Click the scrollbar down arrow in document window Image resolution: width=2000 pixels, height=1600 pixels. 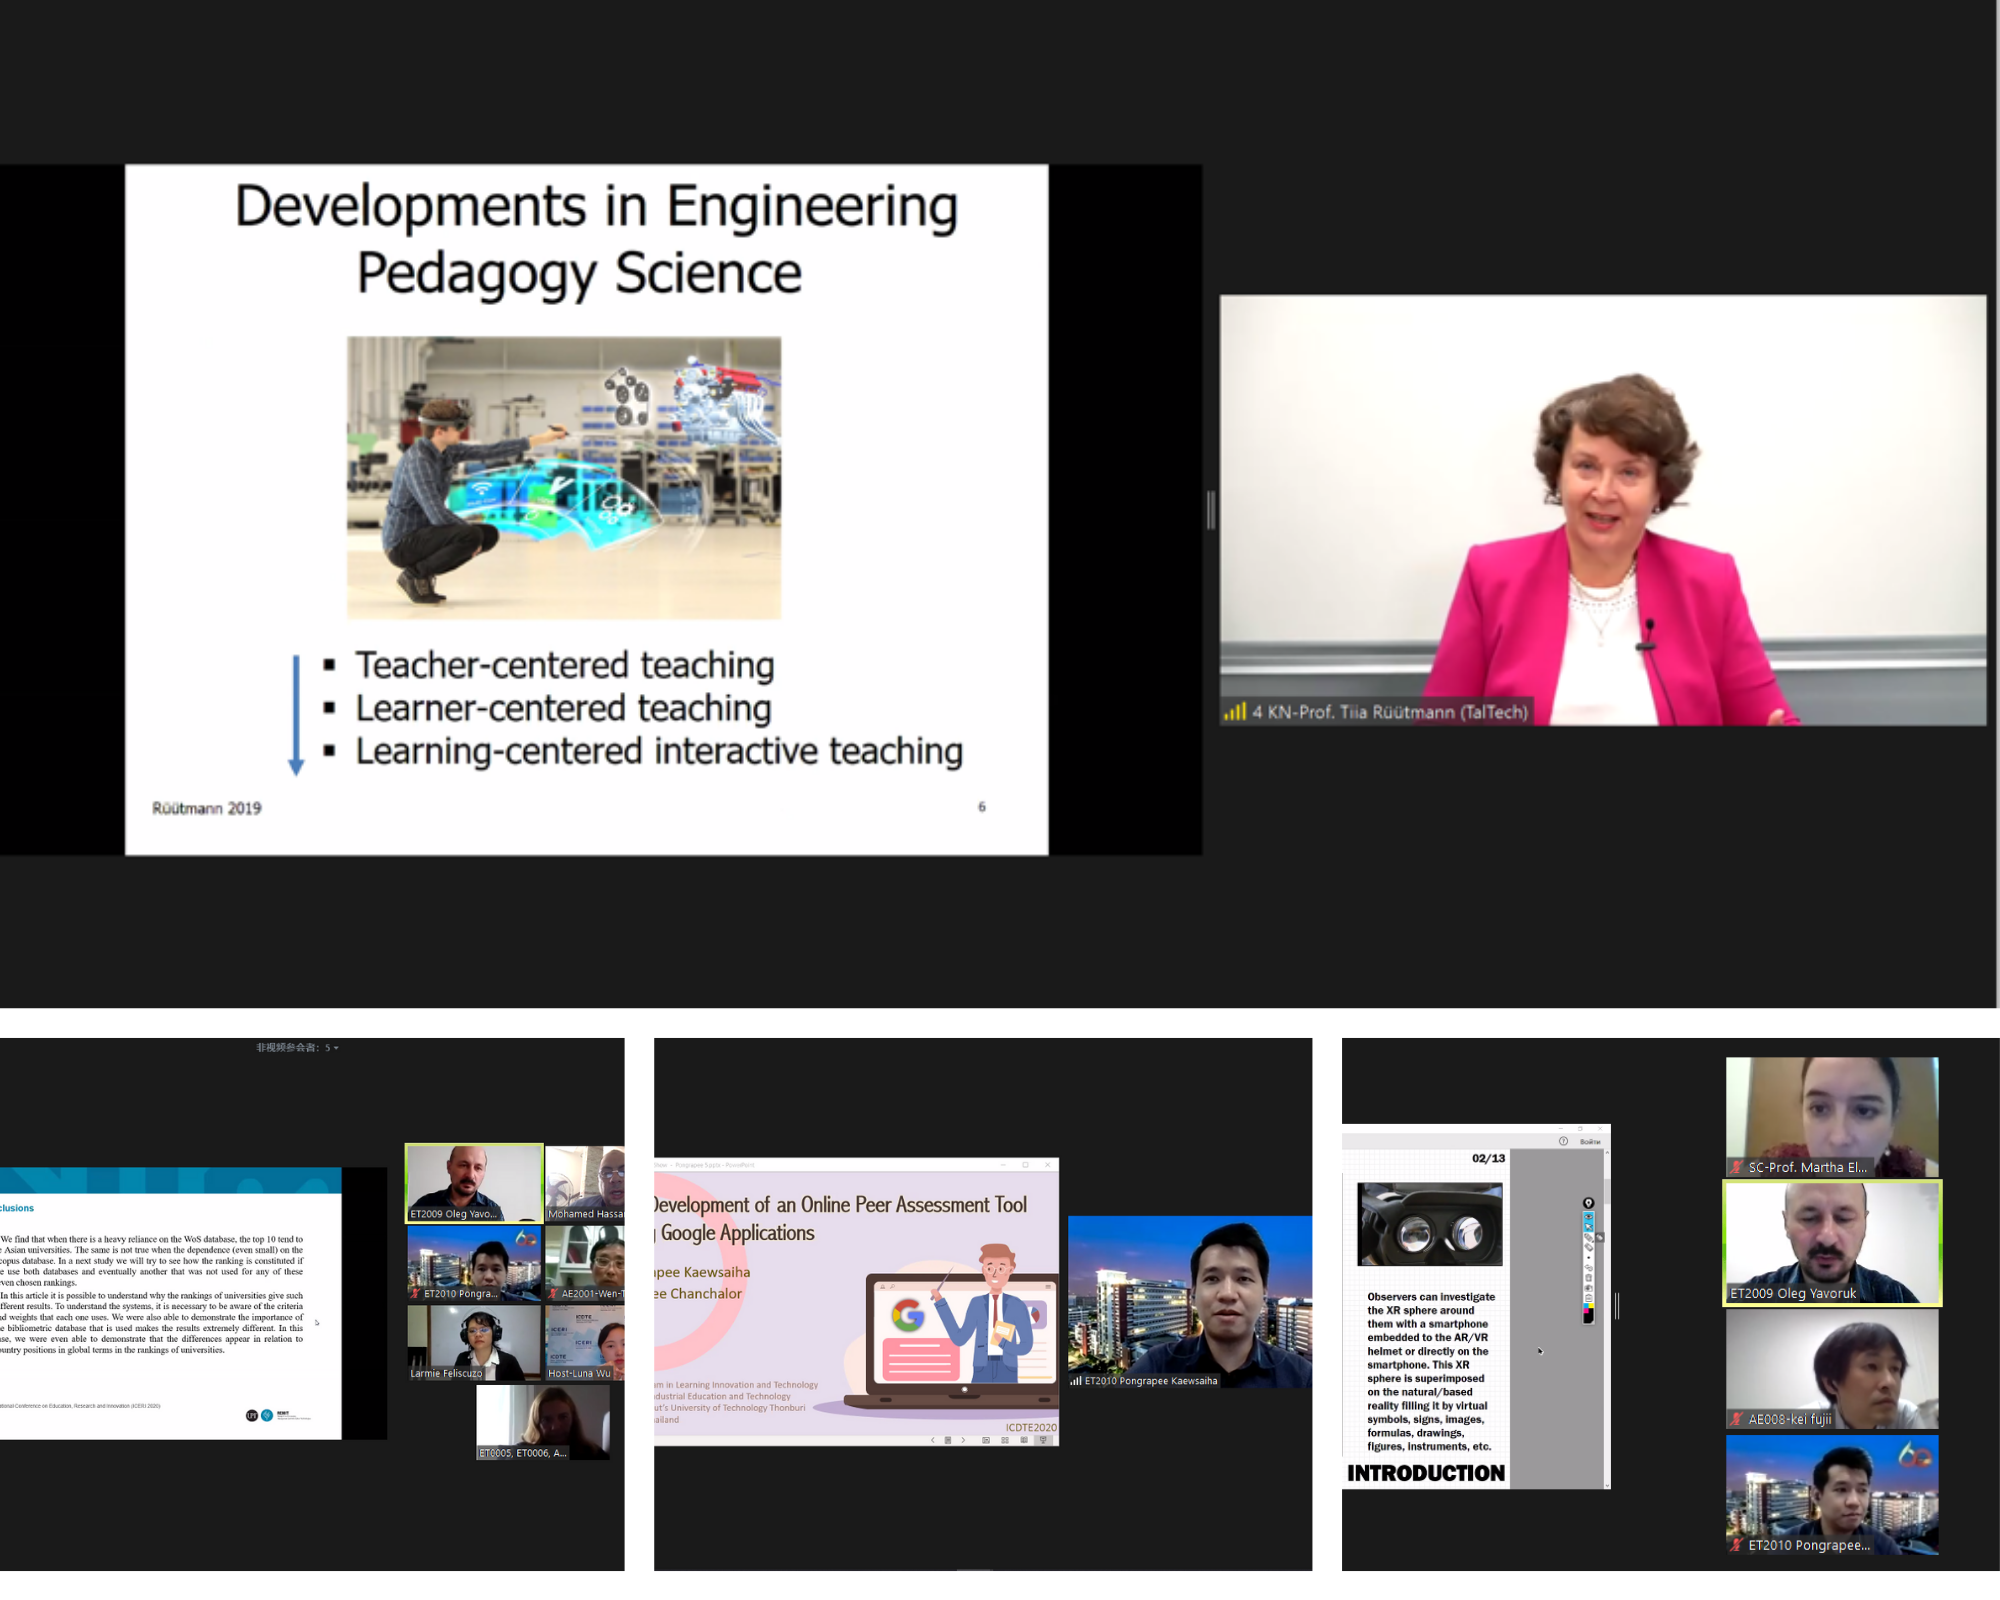[1606, 1485]
